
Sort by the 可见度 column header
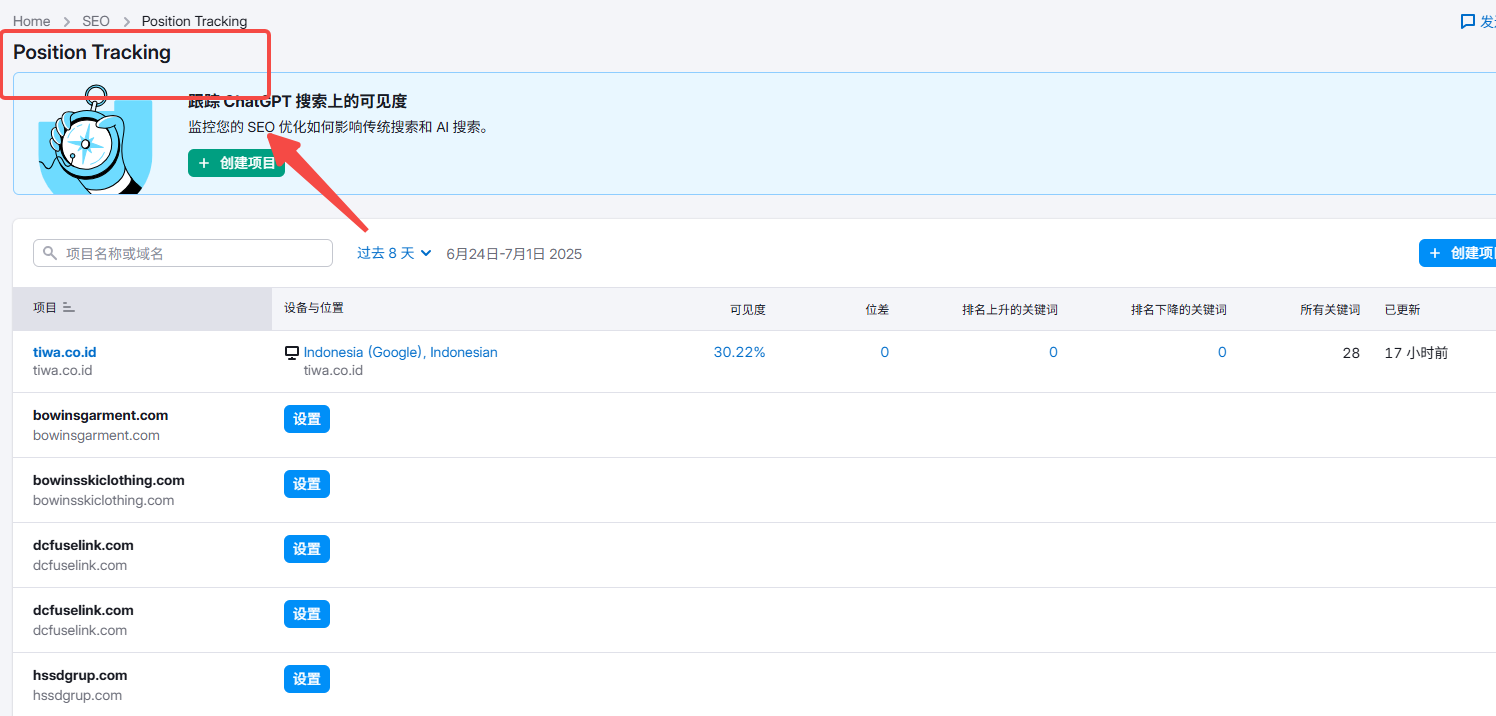(747, 310)
